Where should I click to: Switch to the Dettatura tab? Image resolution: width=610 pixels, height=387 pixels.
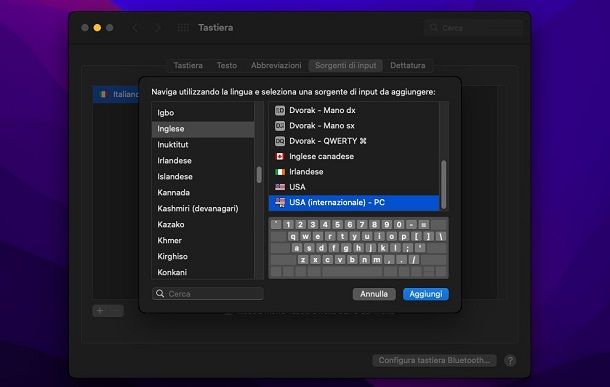coord(407,65)
